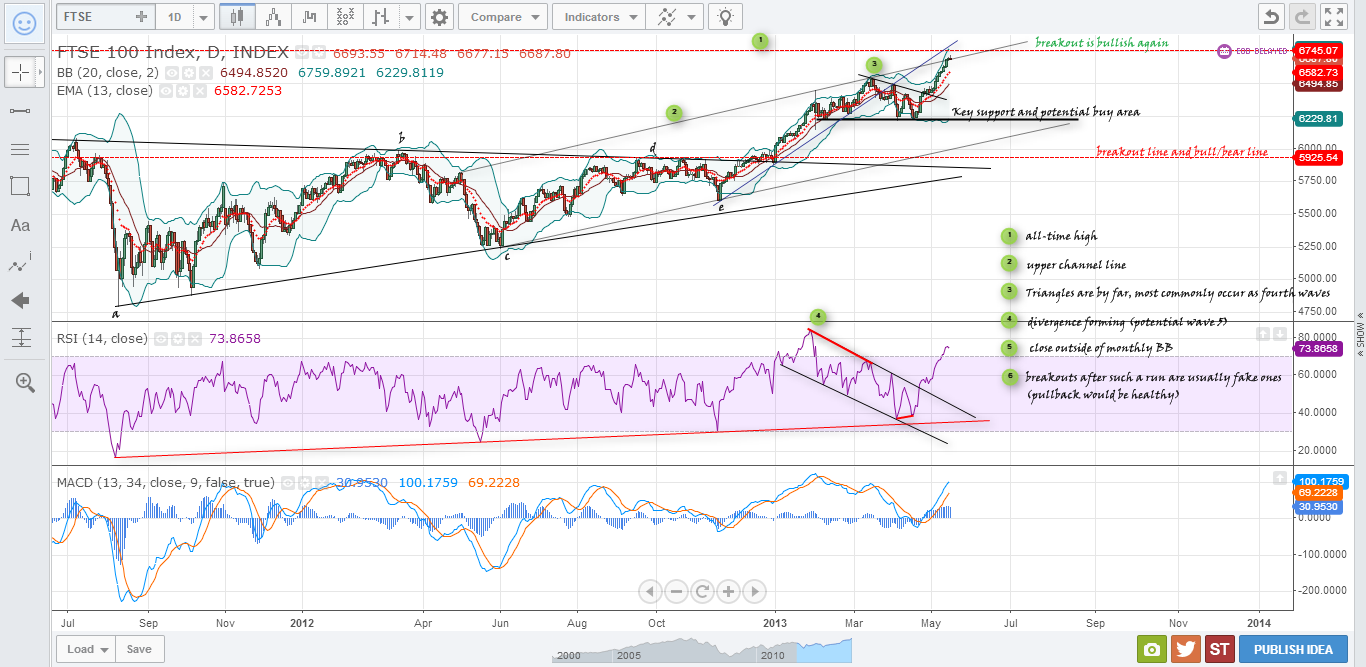
Task: Move RSI pane down
Action: pyautogui.click(x=1280, y=333)
